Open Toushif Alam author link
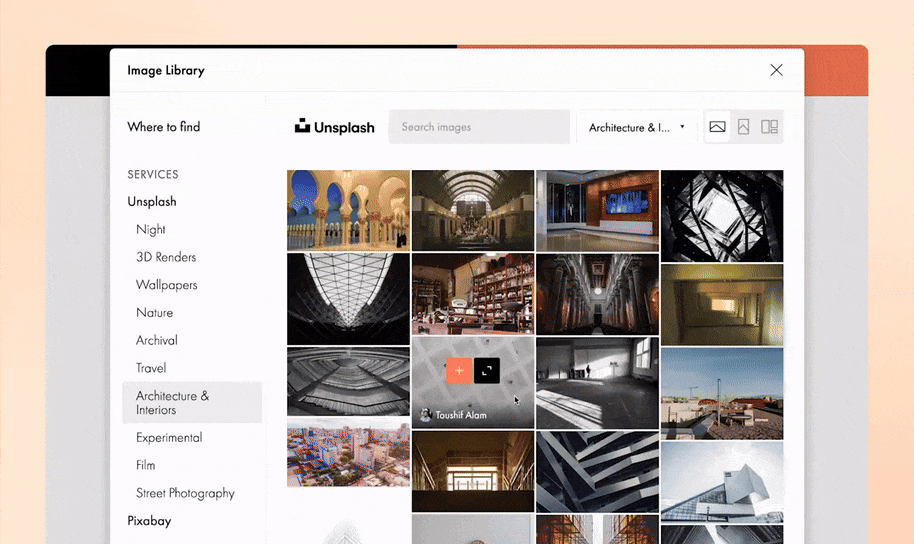The width and height of the screenshot is (914, 544). click(453, 415)
